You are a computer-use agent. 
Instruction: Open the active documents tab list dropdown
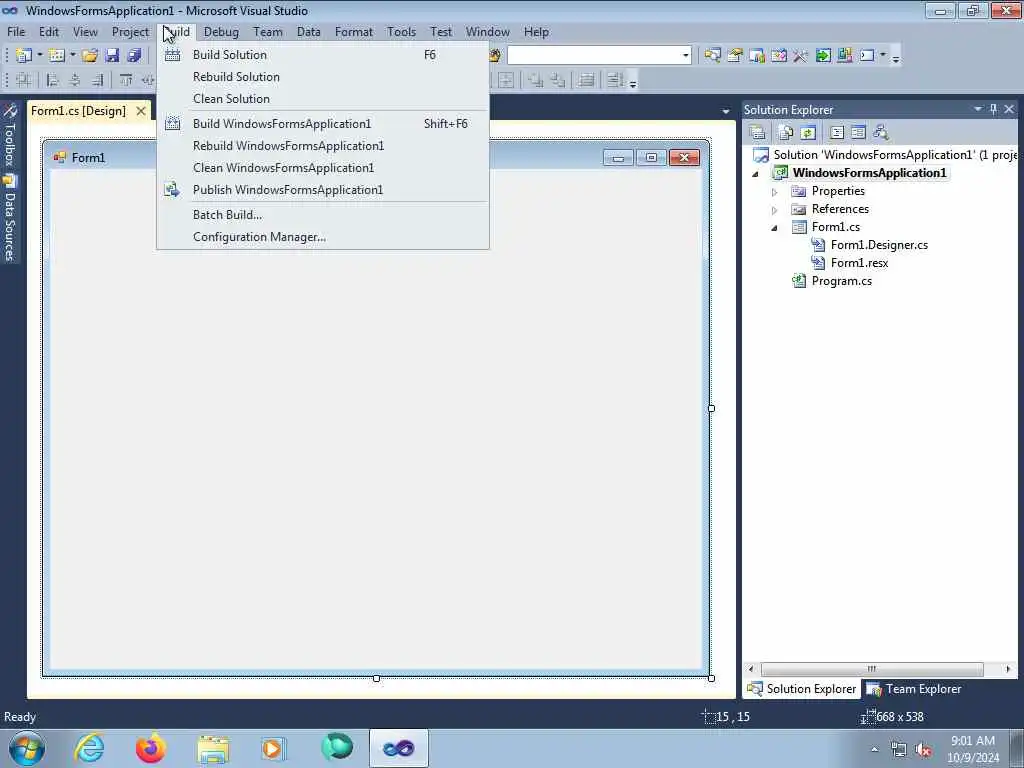tap(726, 112)
